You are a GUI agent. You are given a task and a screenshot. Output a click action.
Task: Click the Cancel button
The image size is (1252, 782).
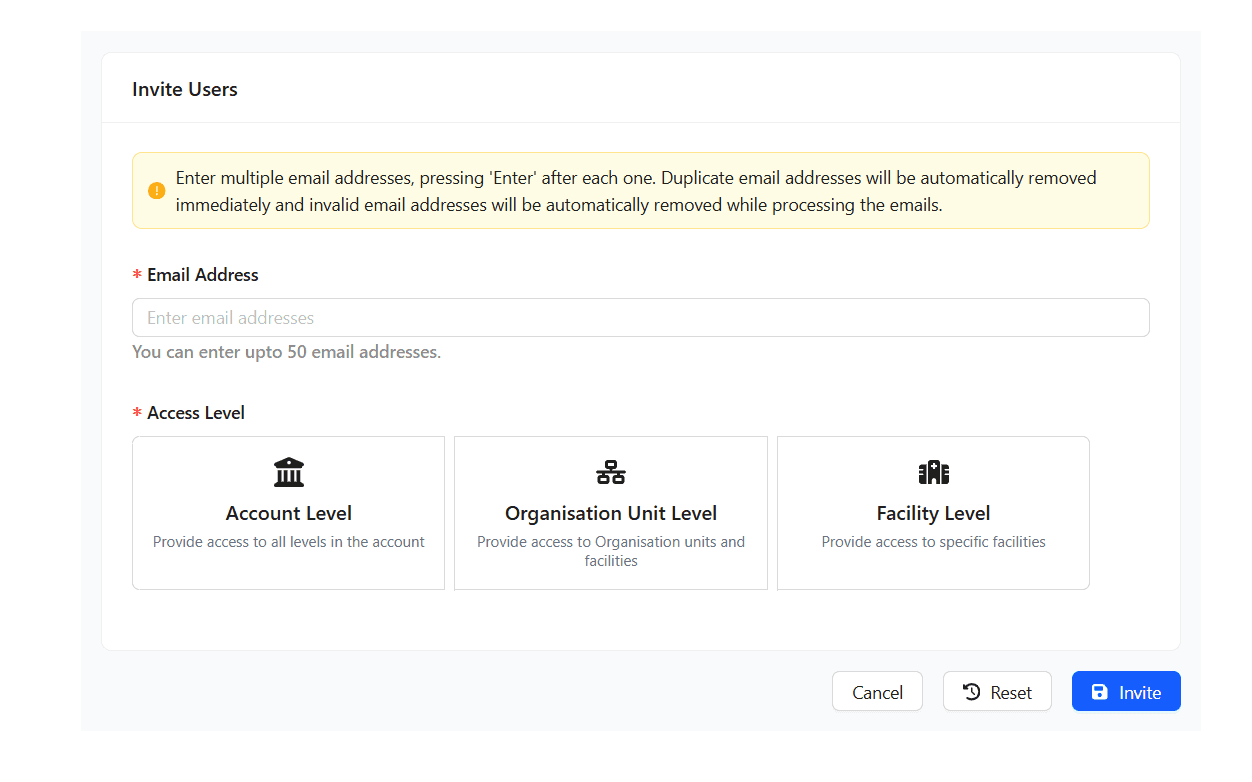tap(877, 691)
